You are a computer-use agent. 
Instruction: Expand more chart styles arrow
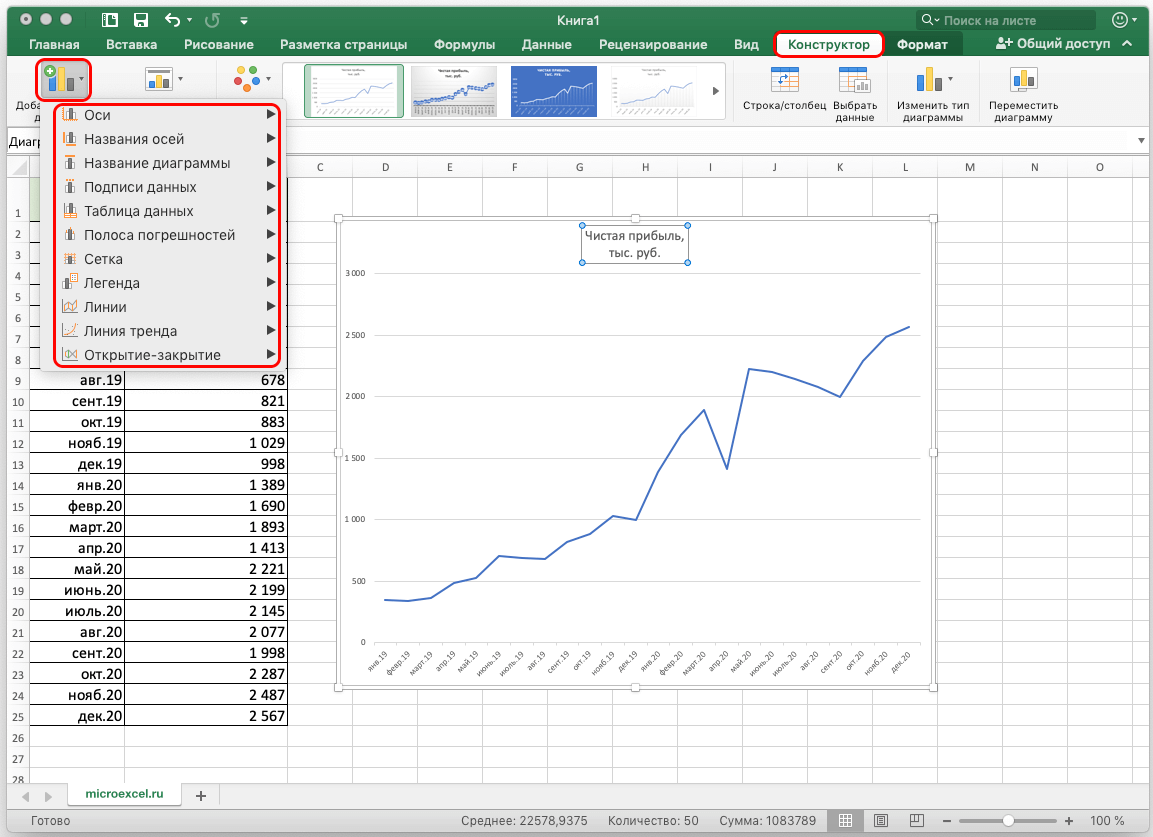click(x=715, y=91)
